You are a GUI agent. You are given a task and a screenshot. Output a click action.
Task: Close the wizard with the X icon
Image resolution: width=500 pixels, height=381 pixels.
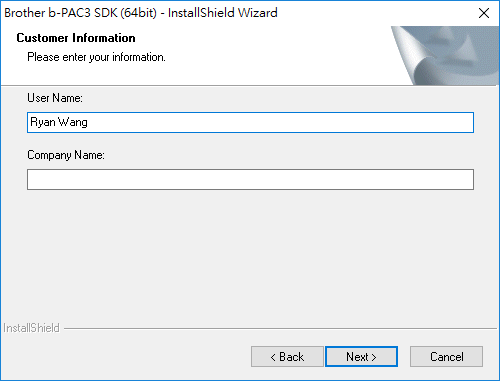484,13
